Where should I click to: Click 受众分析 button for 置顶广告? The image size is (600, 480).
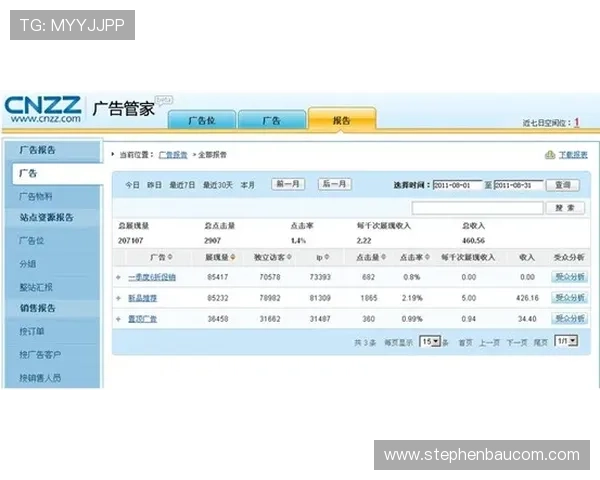(569, 318)
